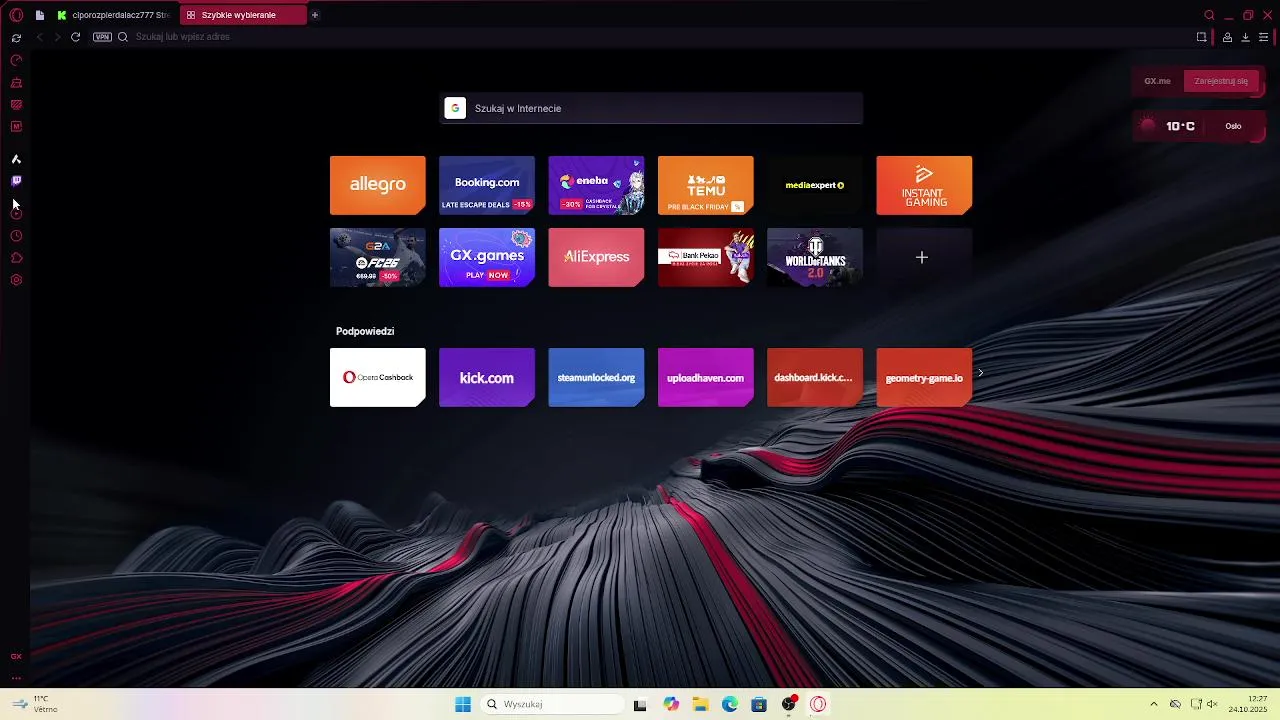
Task: Open the Opera GX main menu logo
Action: (16, 15)
